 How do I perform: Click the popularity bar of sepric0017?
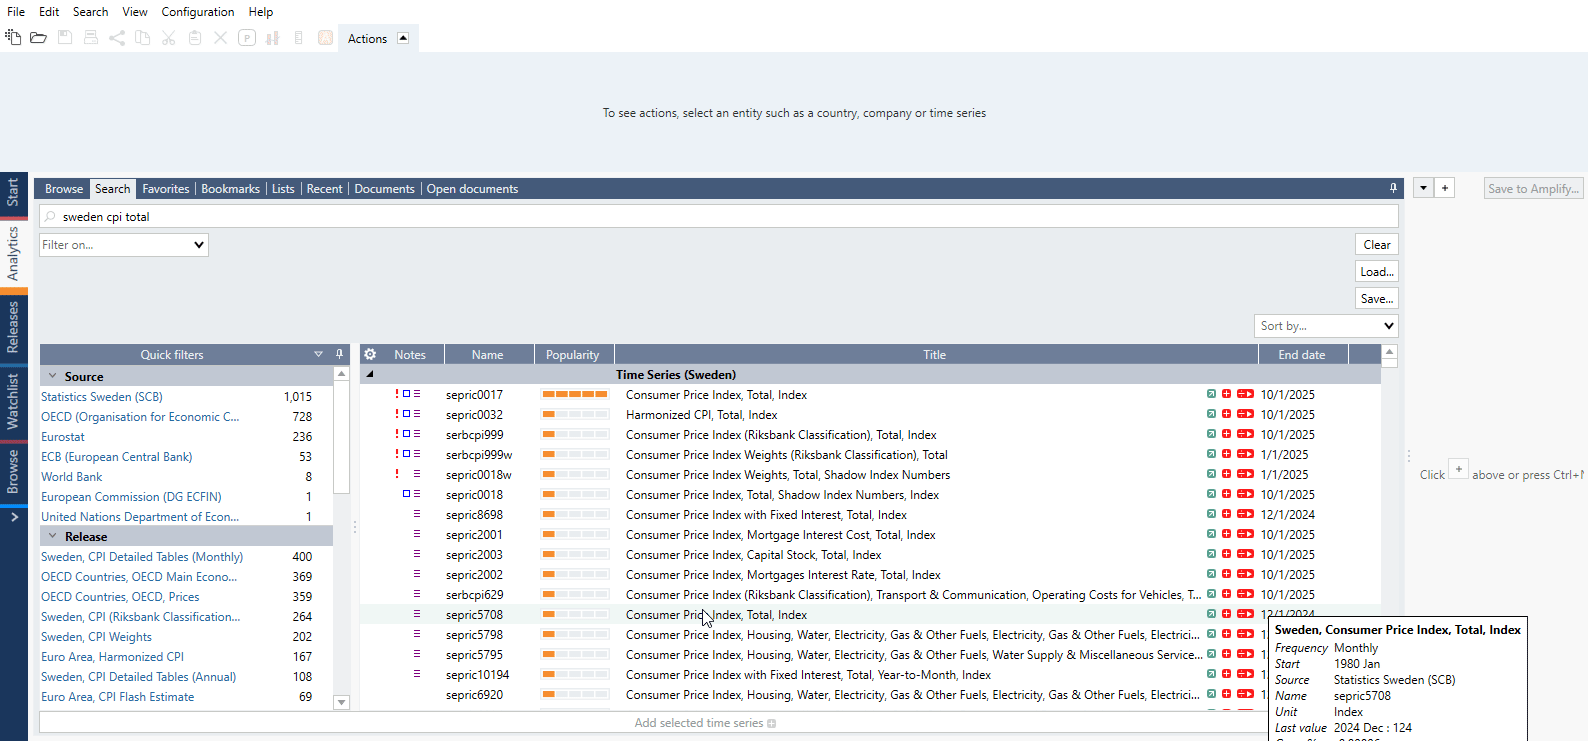[x=575, y=395]
